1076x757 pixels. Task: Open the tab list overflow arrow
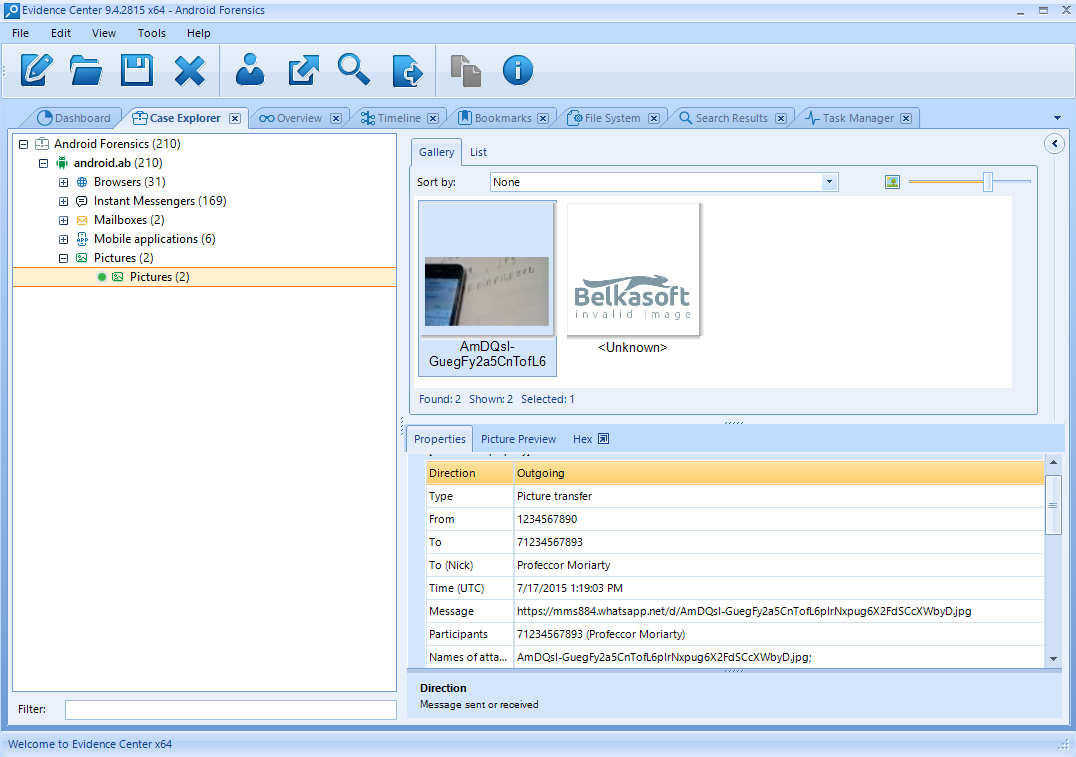pyautogui.click(x=1057, y=118)
